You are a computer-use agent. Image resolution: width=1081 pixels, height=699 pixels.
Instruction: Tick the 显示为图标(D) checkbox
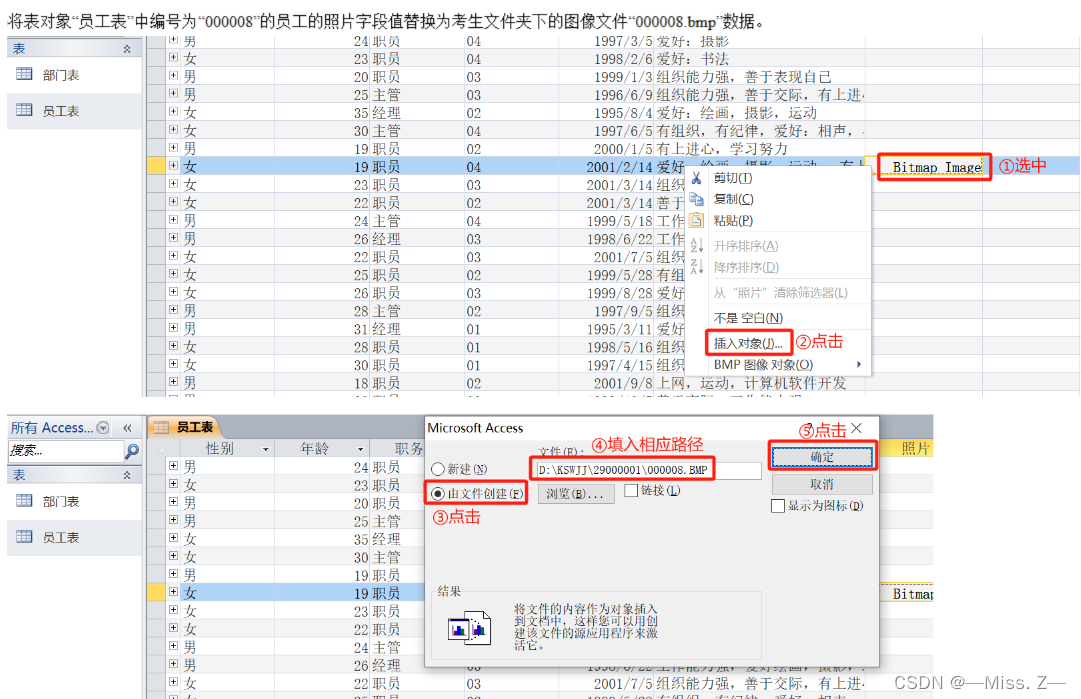pyautogui.click(x=778, y=506)
